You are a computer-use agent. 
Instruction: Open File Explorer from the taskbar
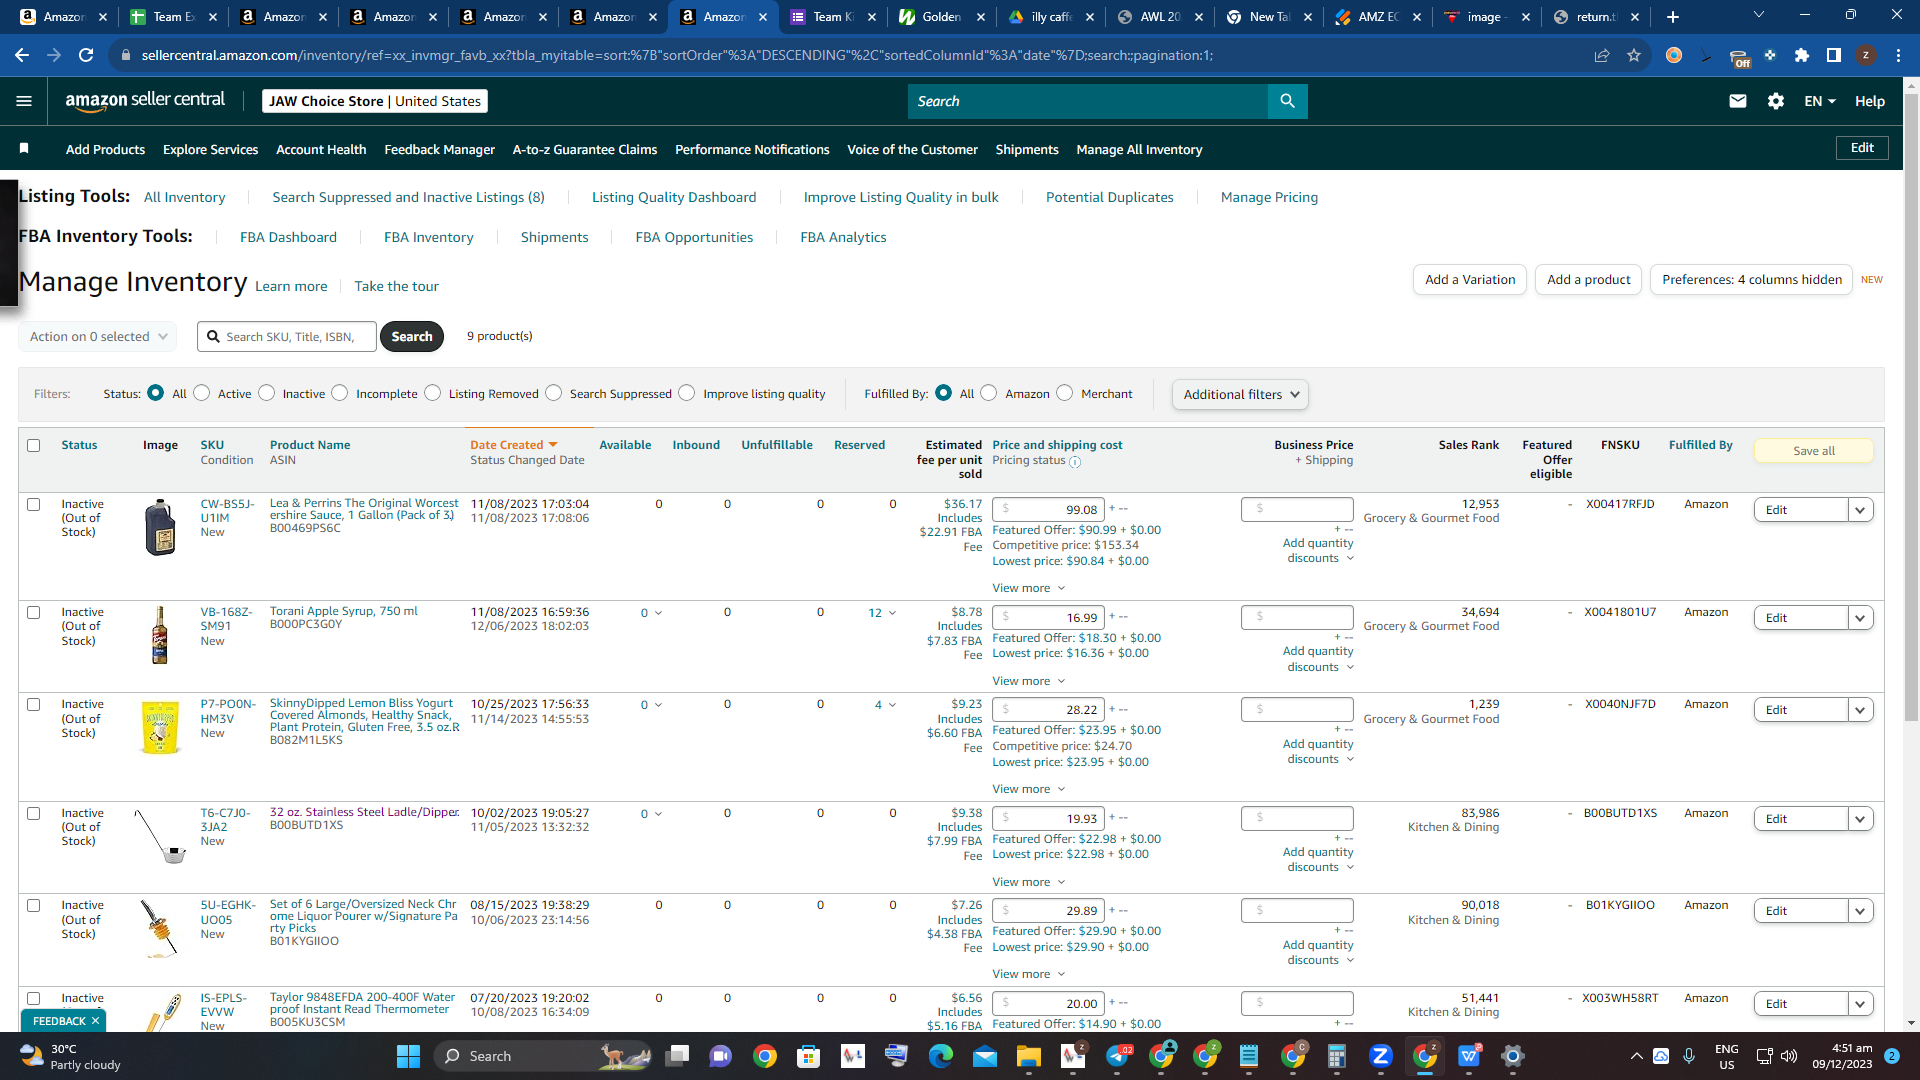click(x=1029, y=1056)
